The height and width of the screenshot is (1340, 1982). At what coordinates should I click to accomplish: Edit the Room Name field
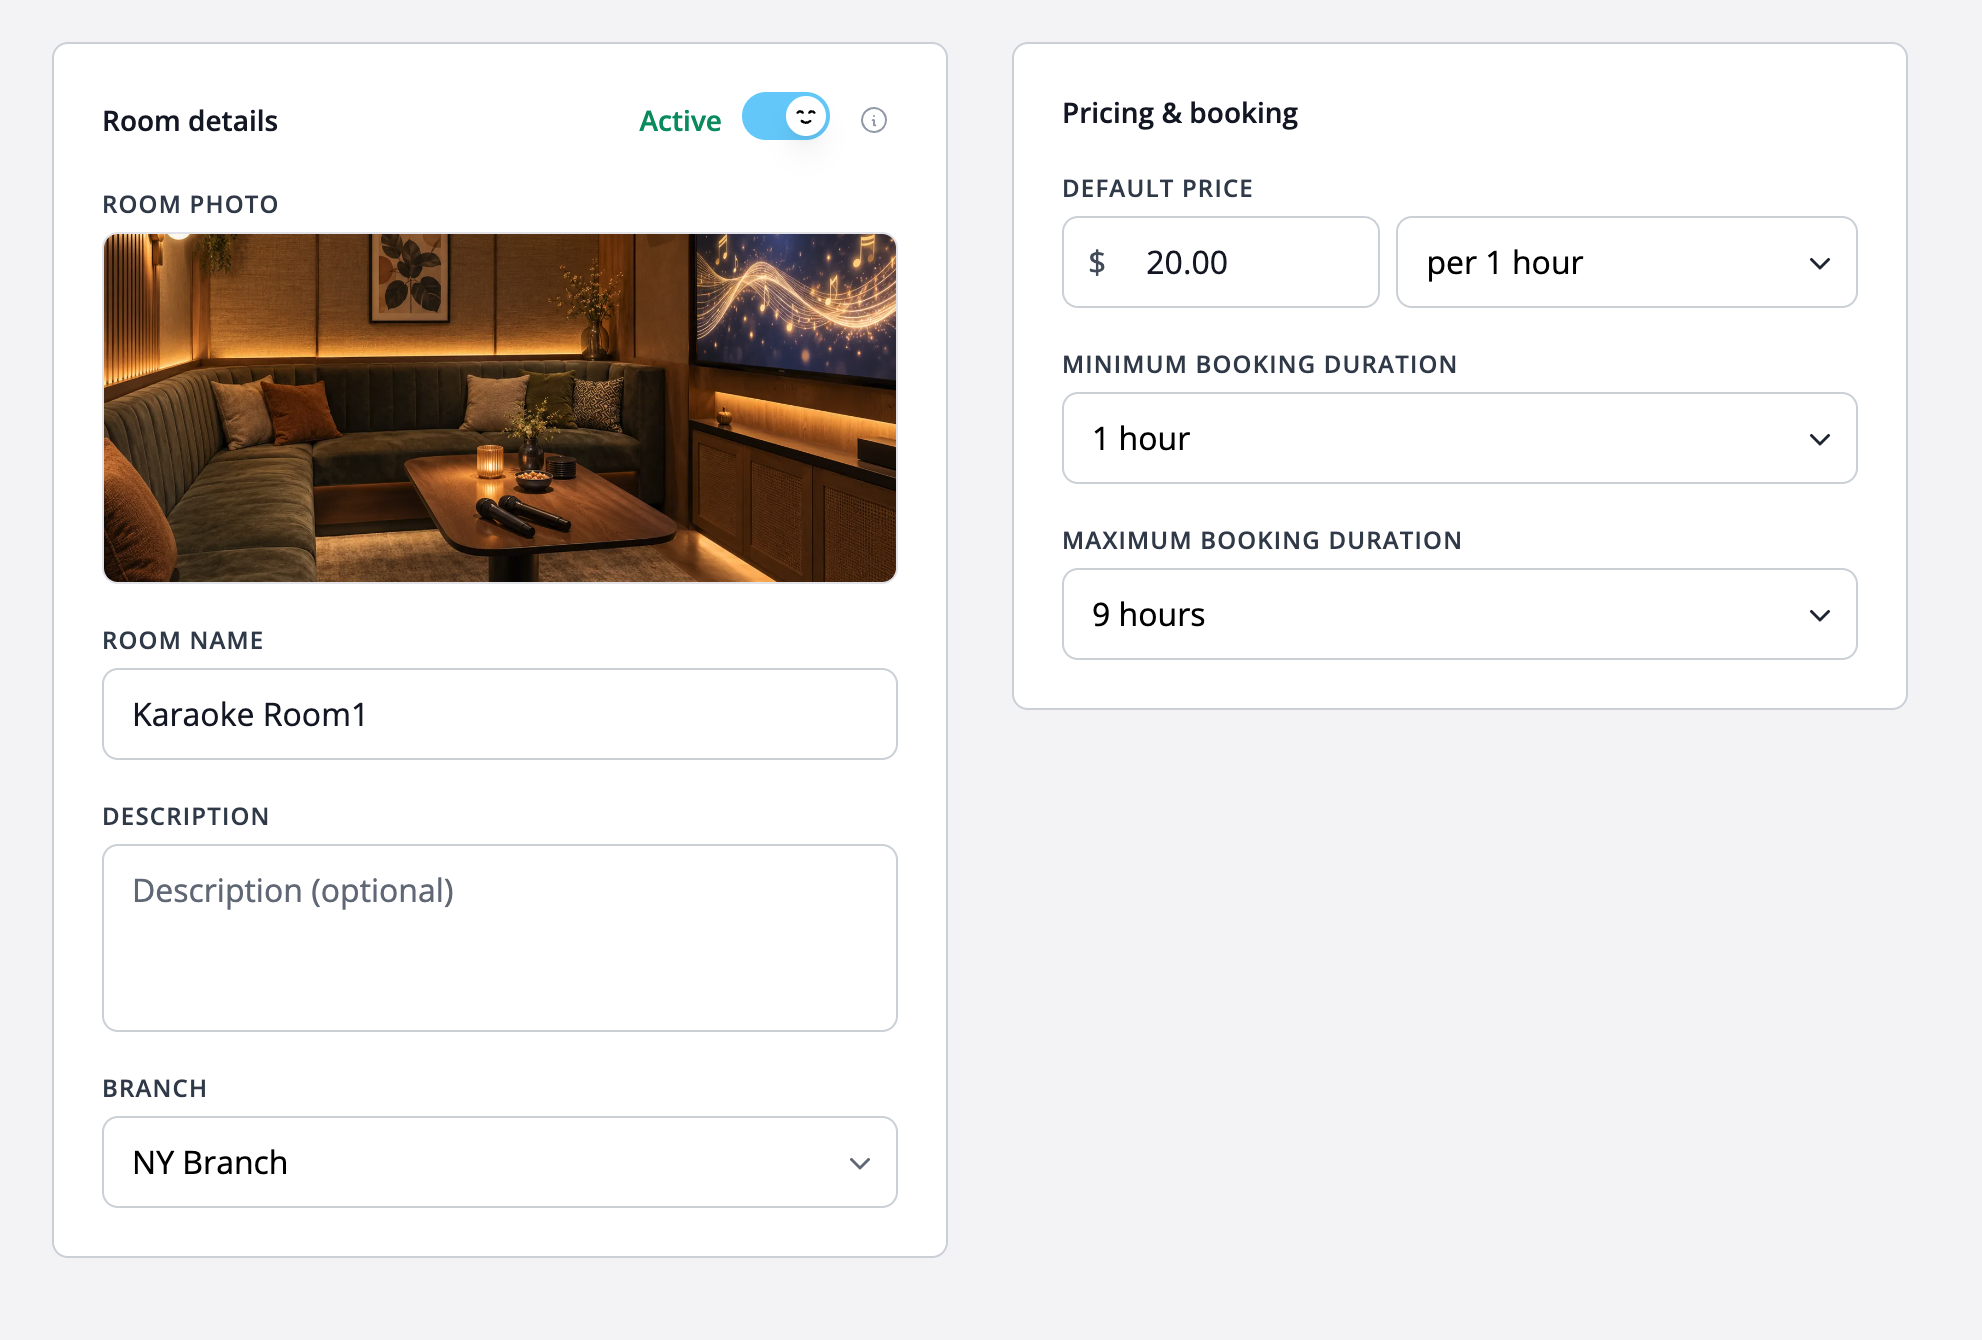point(500,714)
